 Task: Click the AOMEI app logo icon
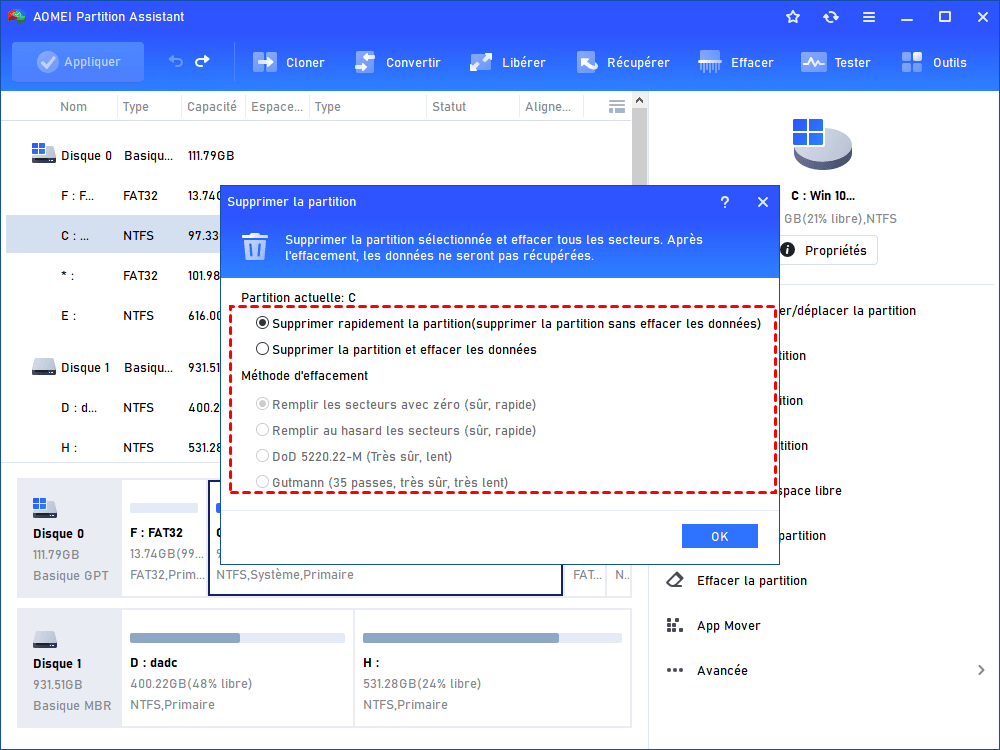(16, 17)
